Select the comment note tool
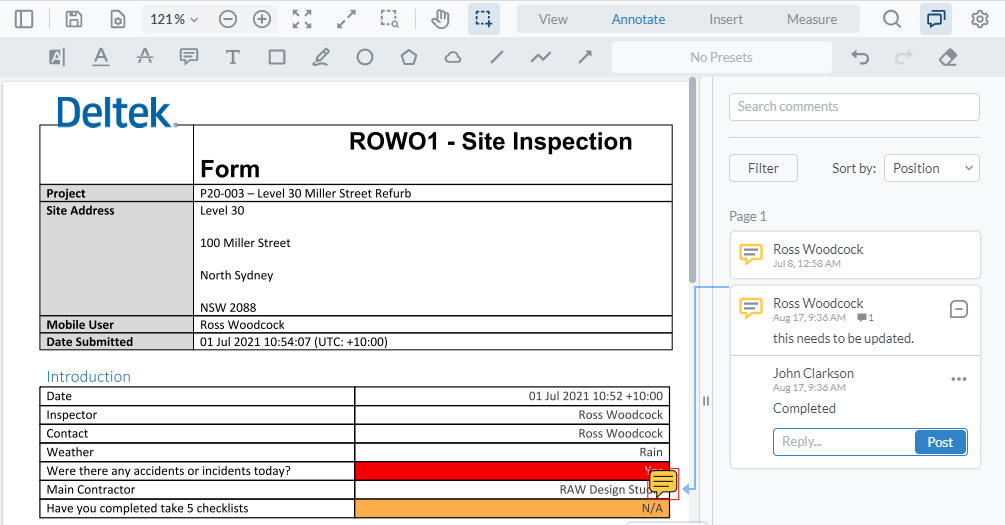This screenshot has width=1005, height=525. [x=188, y=57]
